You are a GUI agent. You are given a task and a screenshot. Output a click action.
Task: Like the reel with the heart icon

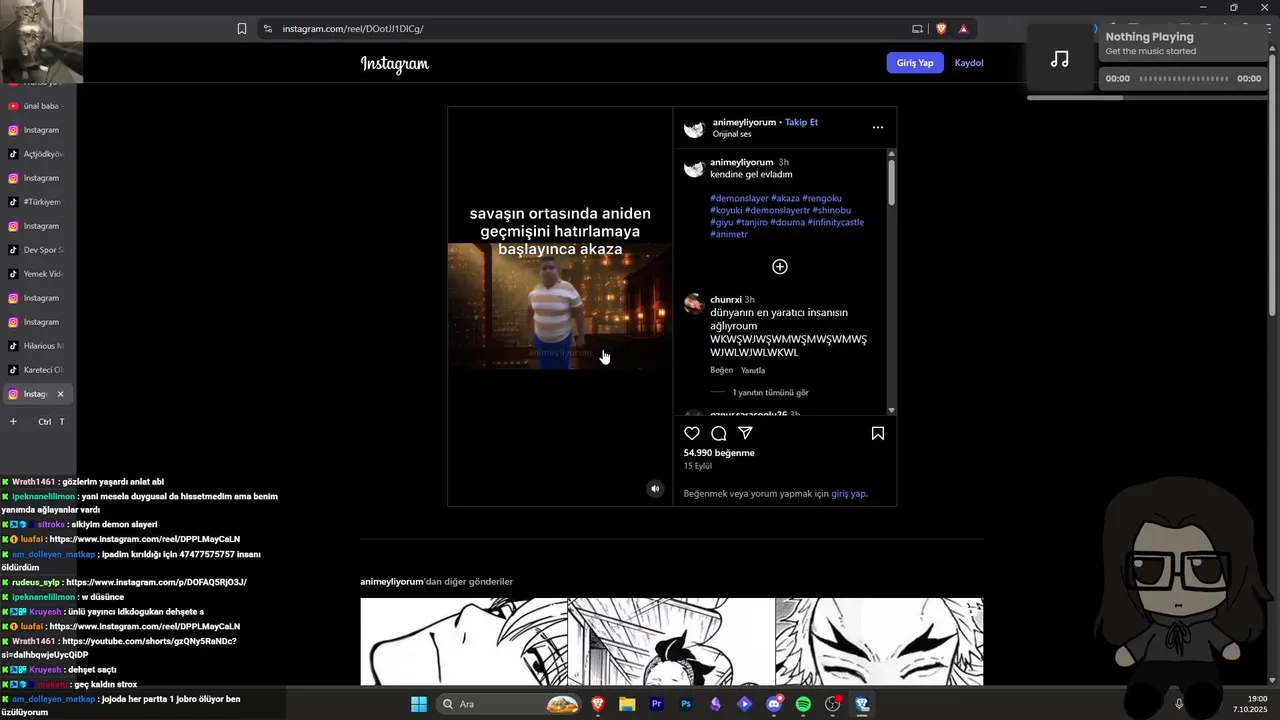click(x=692, y=433)
